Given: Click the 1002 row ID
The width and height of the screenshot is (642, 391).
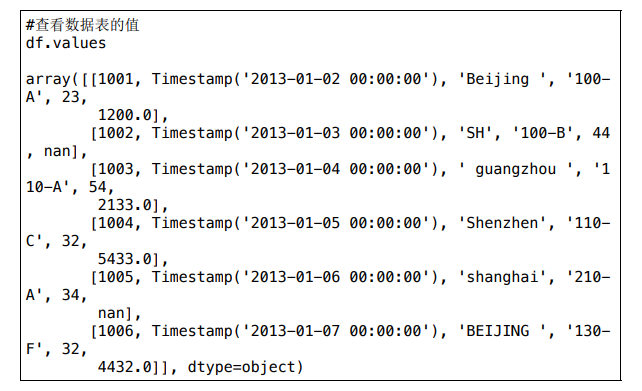Looking at the screenshot, I should point(116,133).
